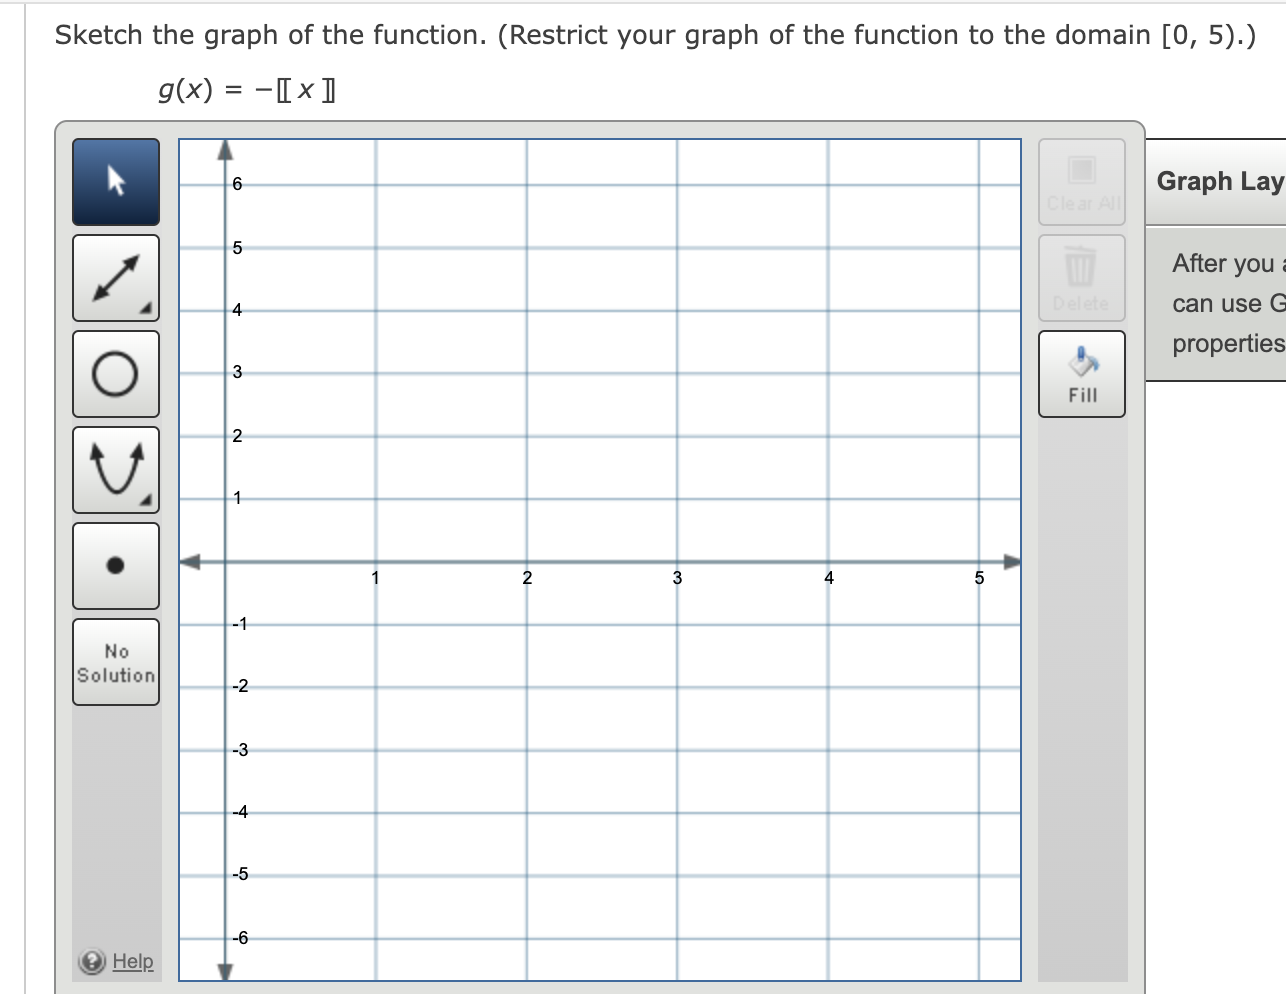This screenshot has width=1286, height=994.
Task: Activate the parabola drawing tool
Action: [115, 469]
